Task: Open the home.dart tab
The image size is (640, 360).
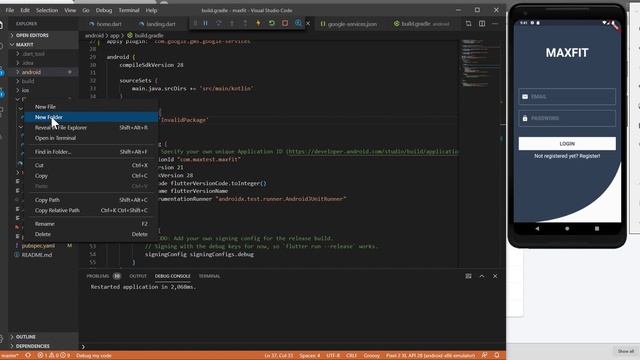Action: coord(105,24)
